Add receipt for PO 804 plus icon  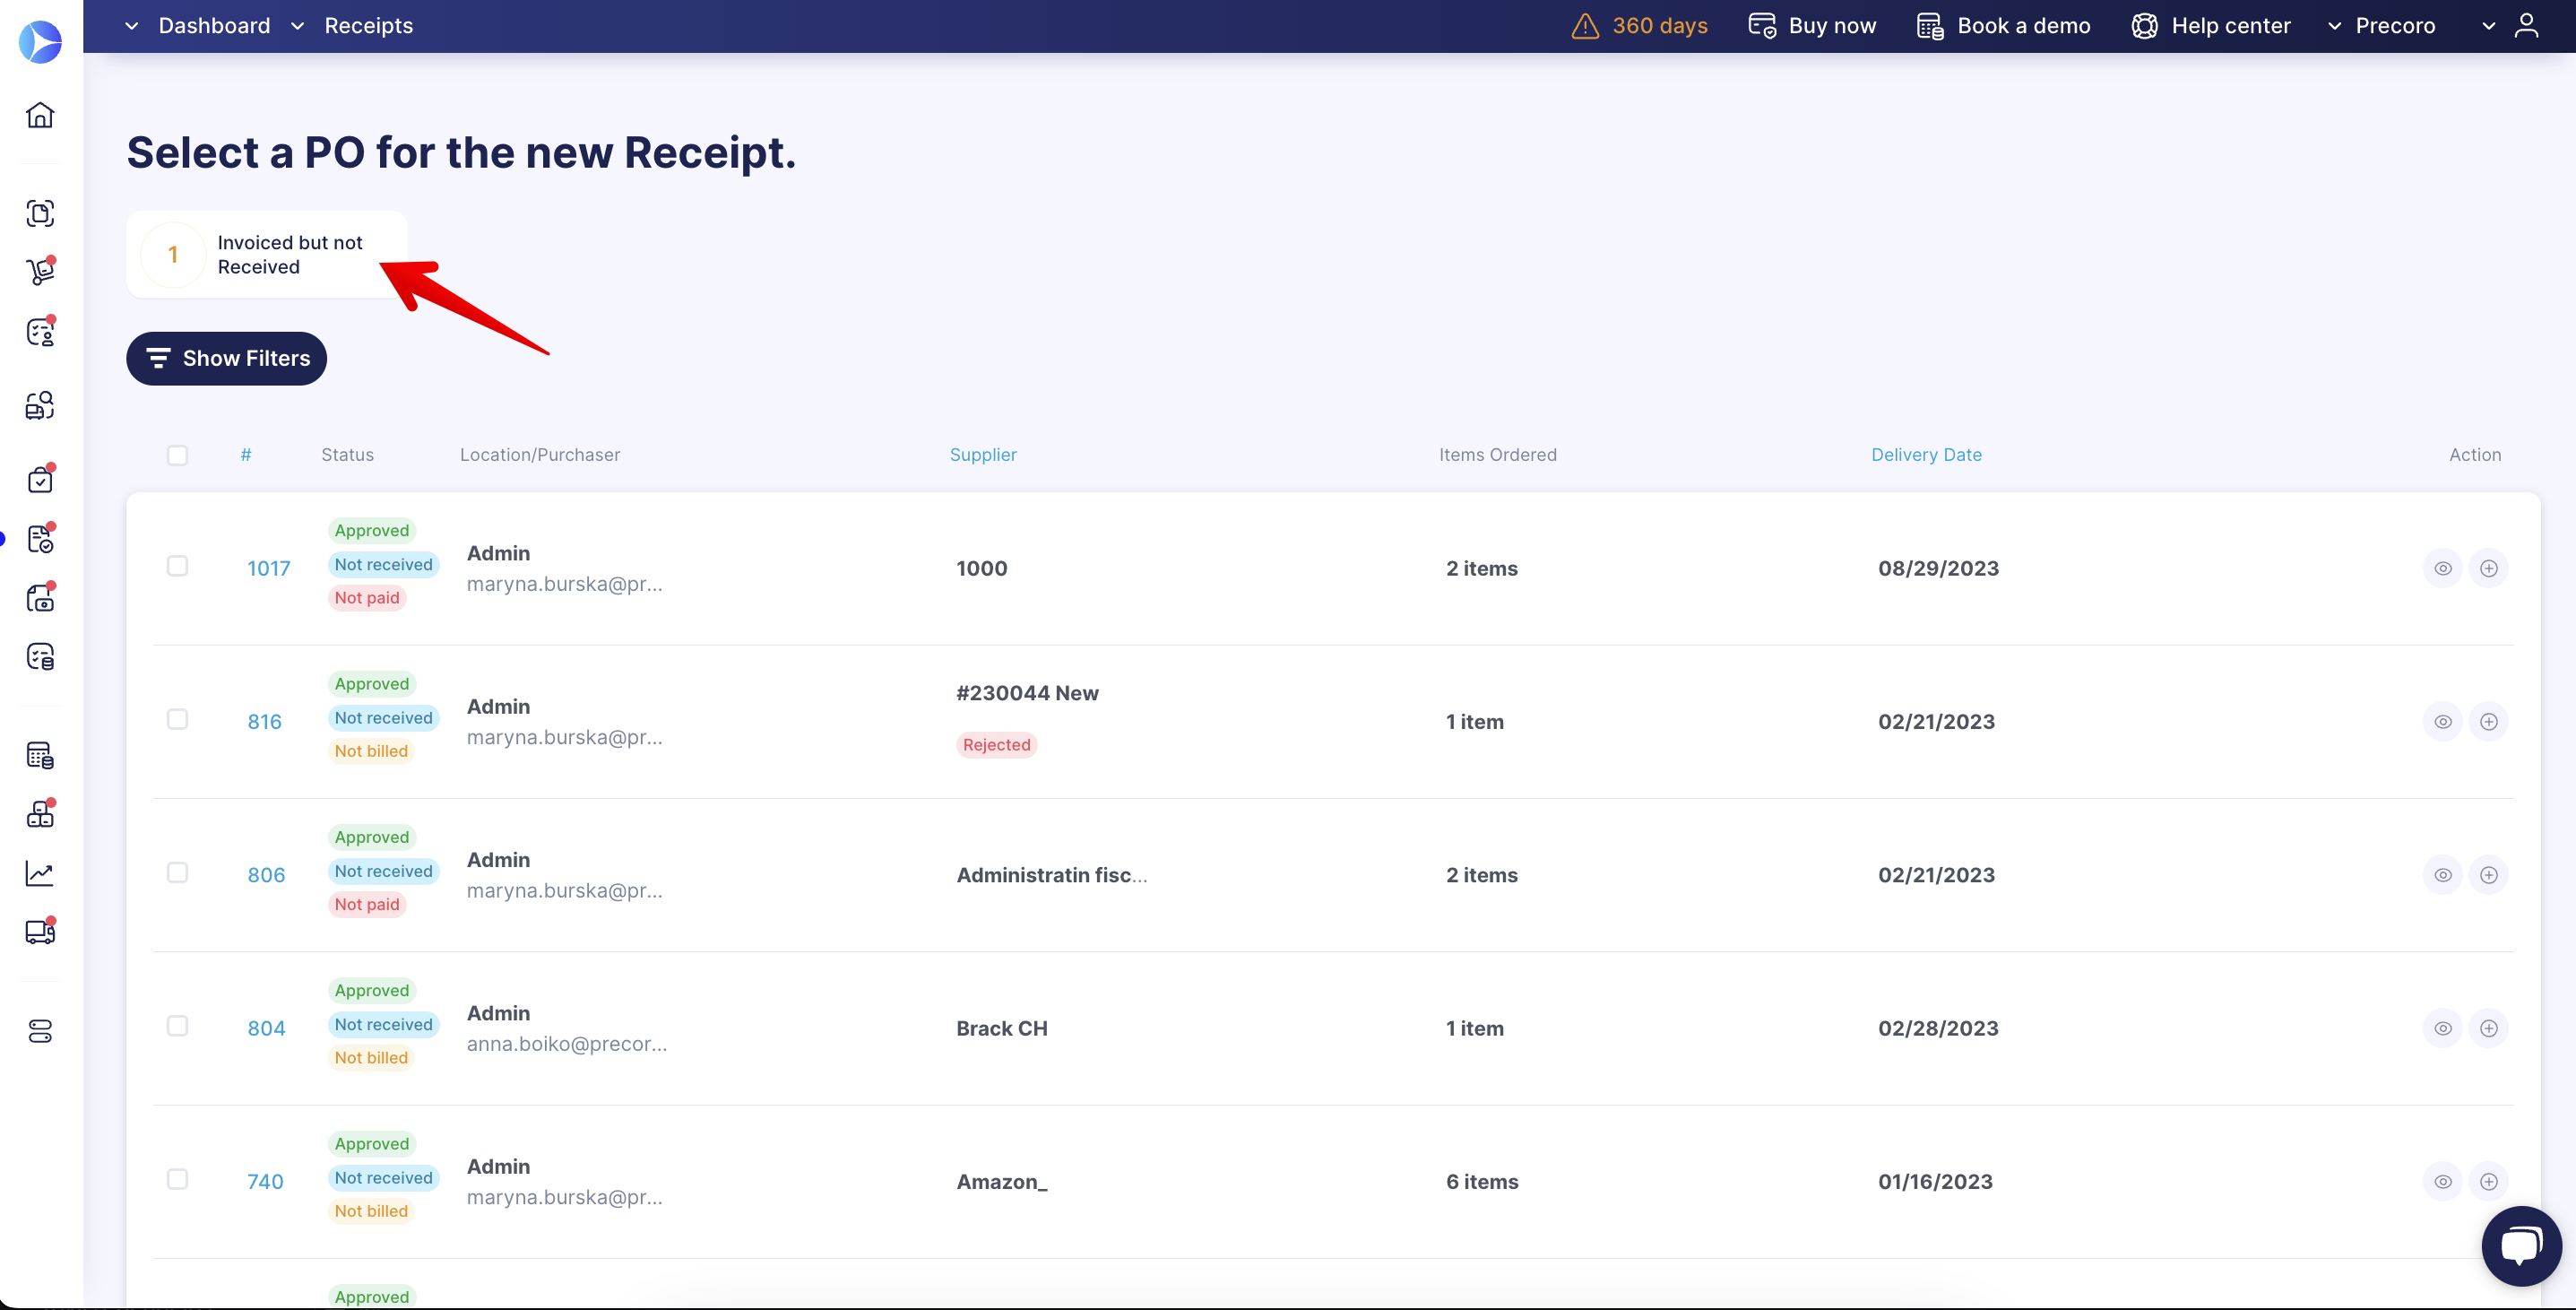[2489, 1028]
